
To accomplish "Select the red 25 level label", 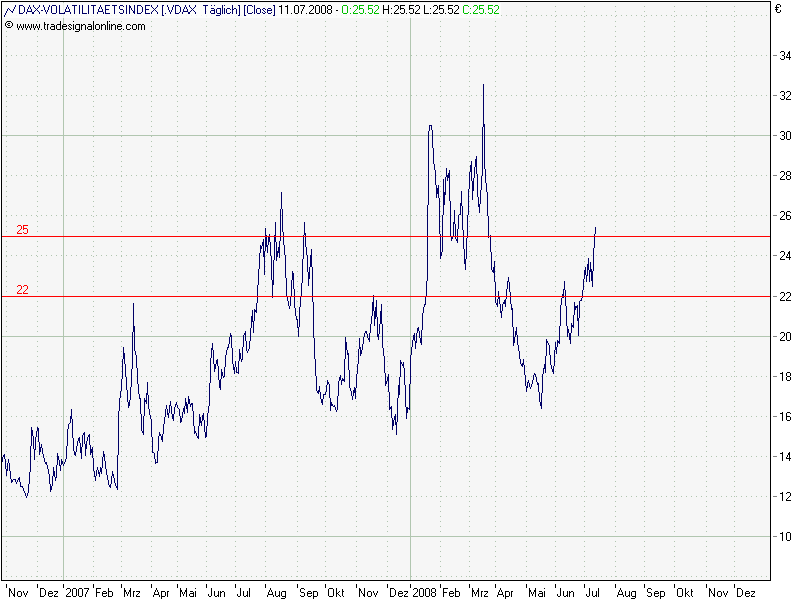I will [22, 230].
